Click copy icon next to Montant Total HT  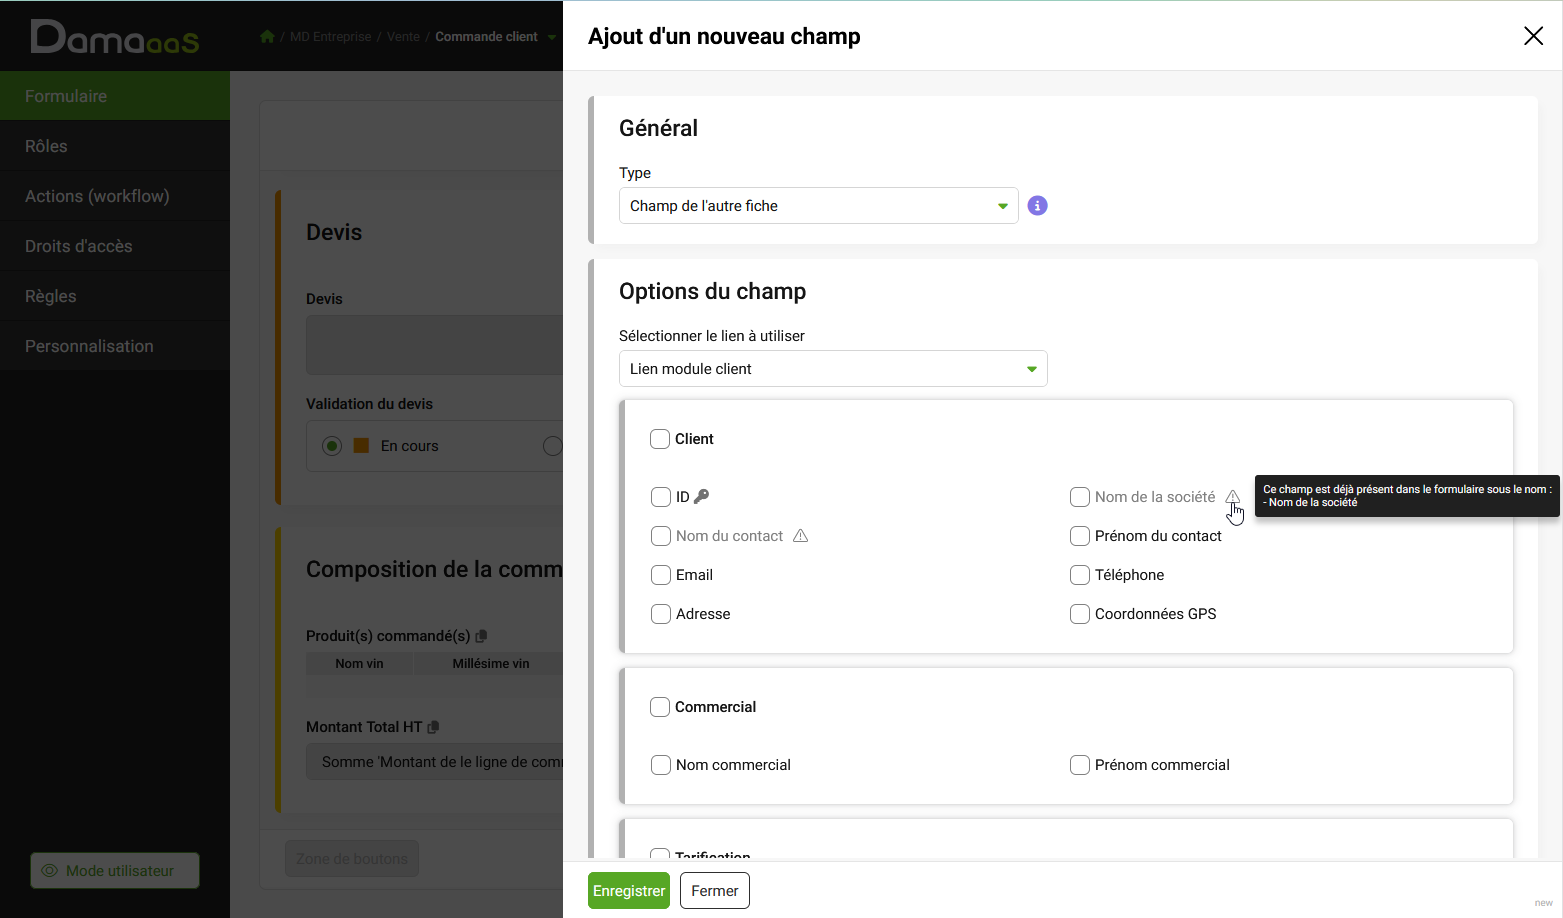(x=433, y=727)
